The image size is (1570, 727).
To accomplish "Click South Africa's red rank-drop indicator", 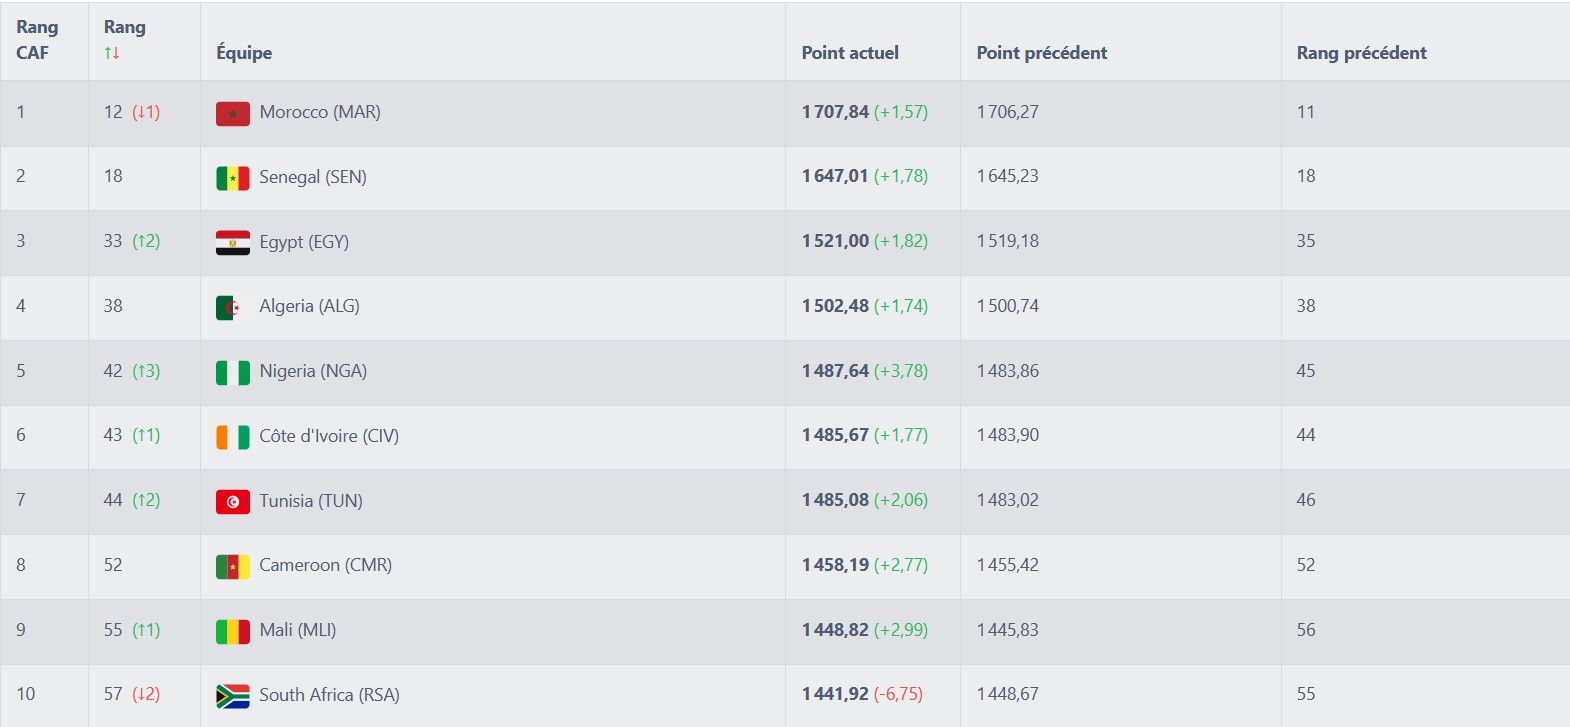I will tap(146, 694).
